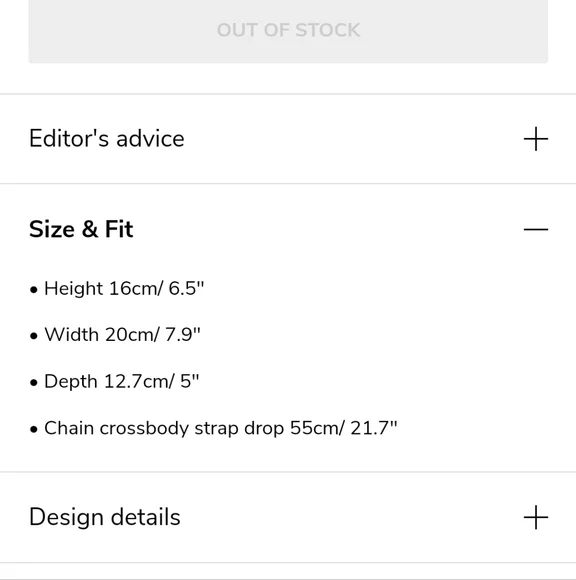Click the 21.7" strap drop measurement

(x=374, y=428)
